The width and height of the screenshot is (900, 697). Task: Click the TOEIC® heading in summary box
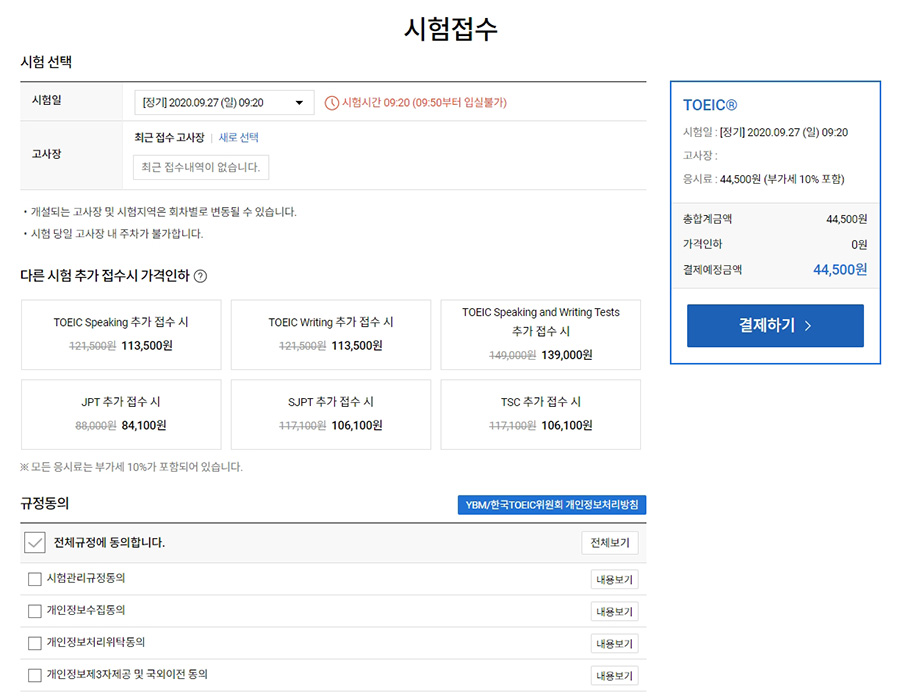pos(710,105)
